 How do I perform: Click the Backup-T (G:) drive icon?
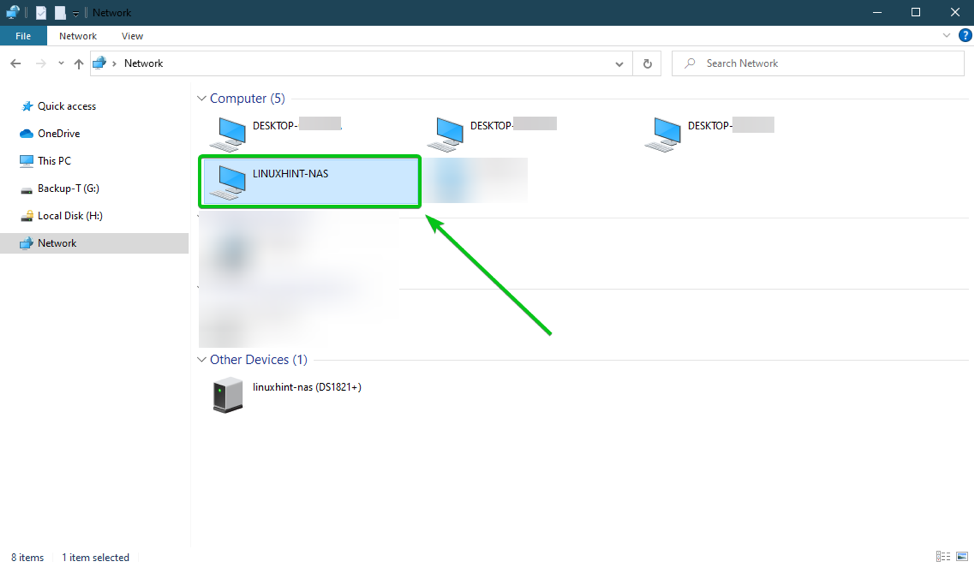[26, 189]
